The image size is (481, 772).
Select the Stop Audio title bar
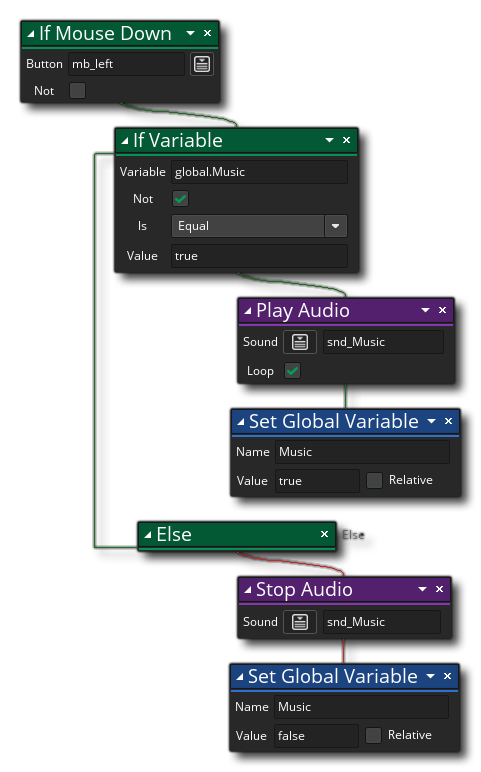pyautogui.click(x=344, y=590)
